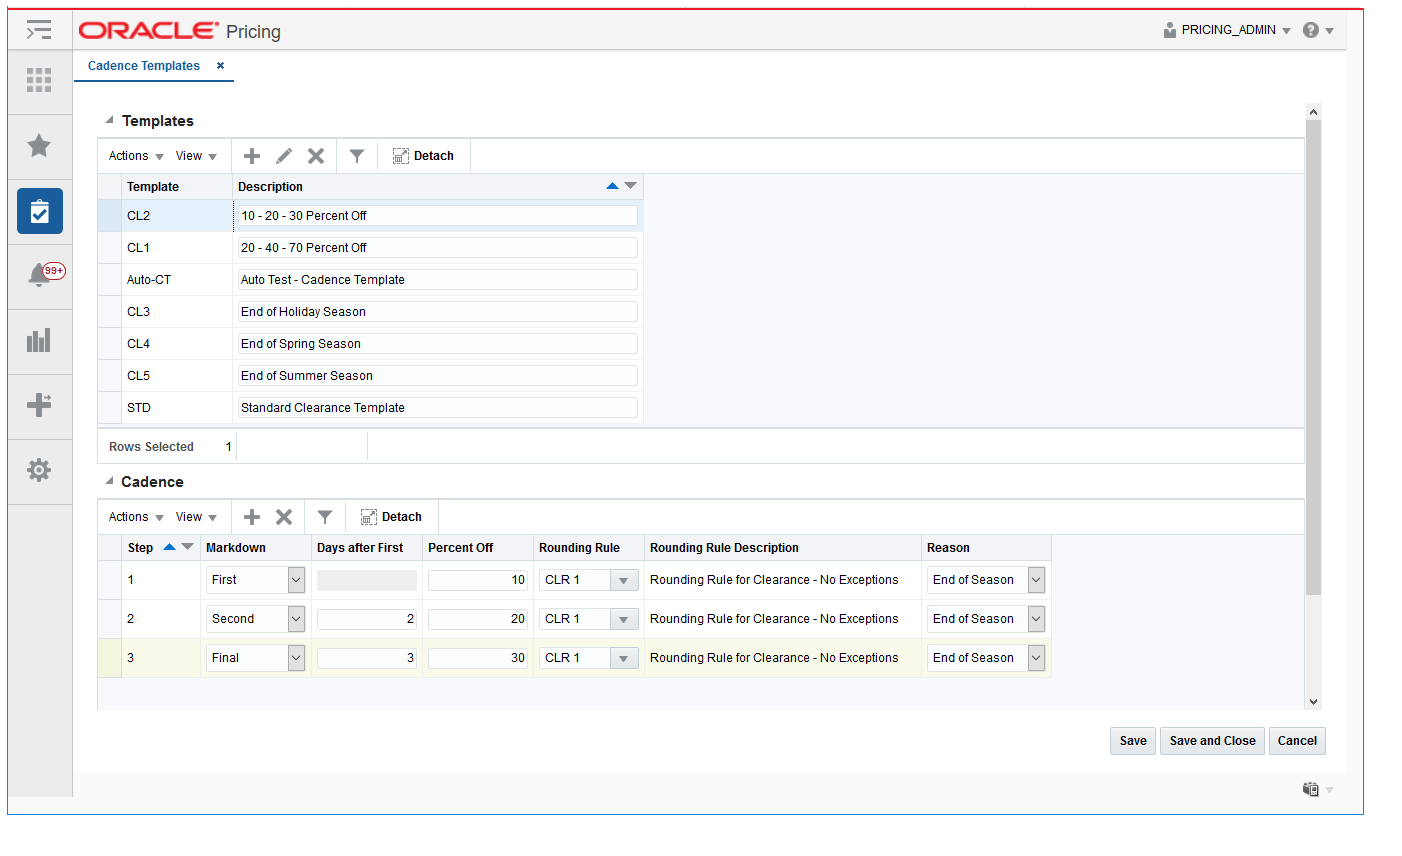Edit the selected template using the pencil icon
This screenshot has height=856, width=1402.
point(284,156)
